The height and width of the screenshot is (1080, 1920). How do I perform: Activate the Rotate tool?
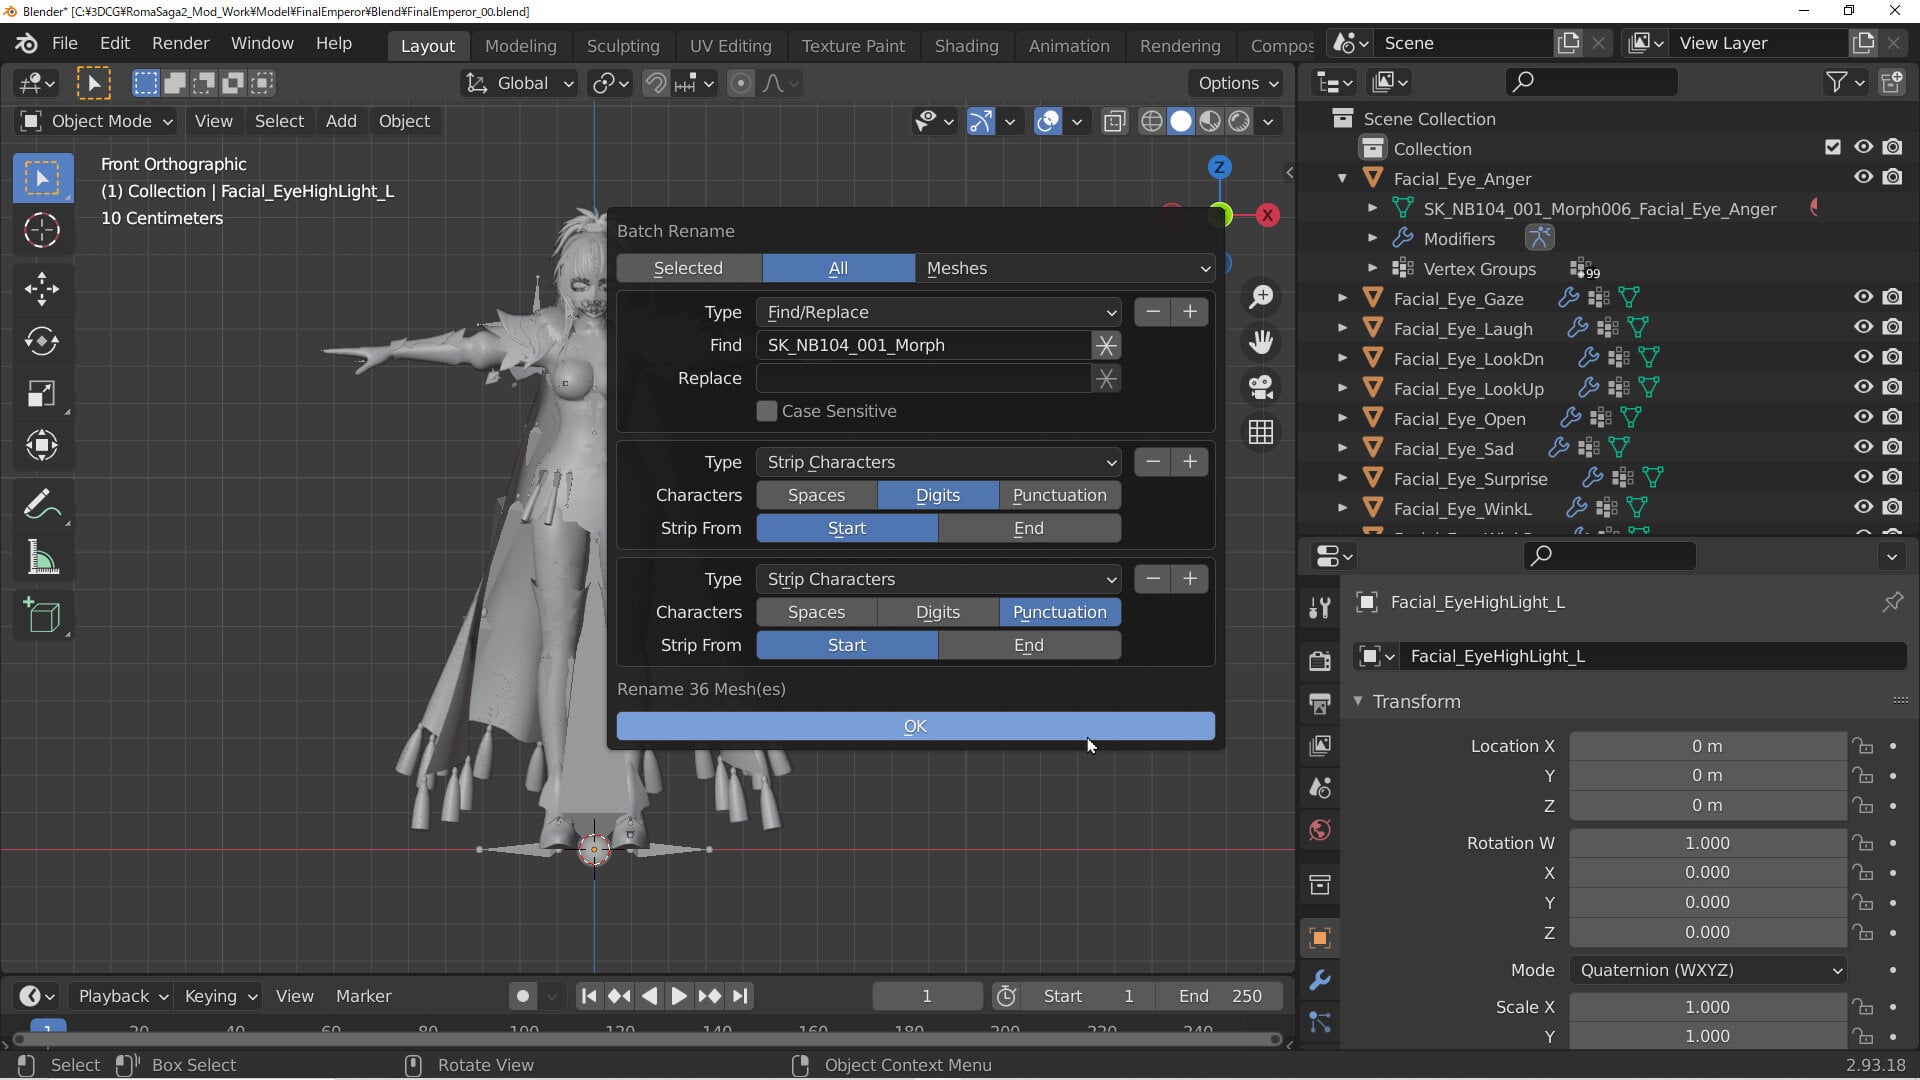coord(42,341)
